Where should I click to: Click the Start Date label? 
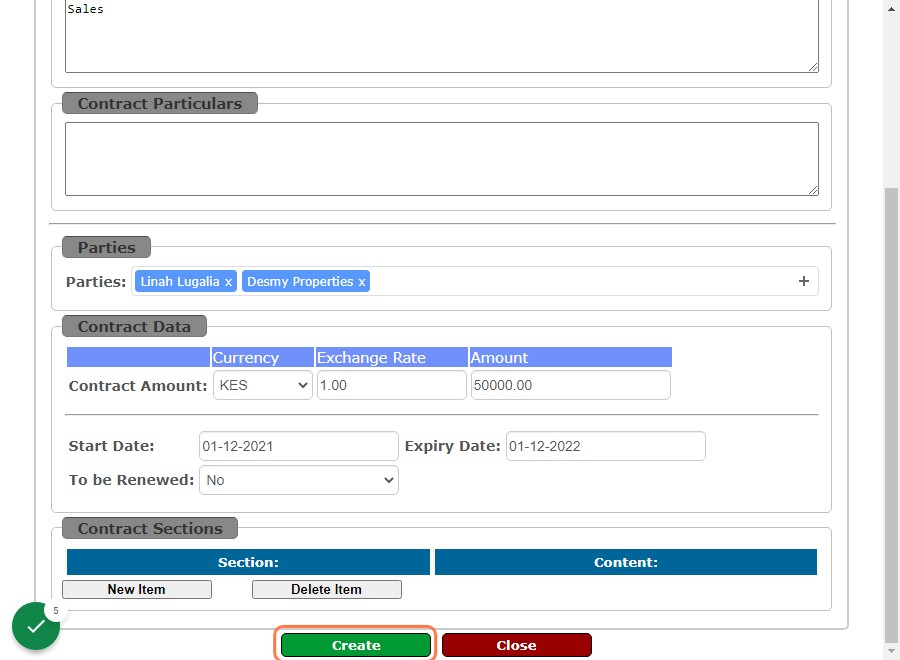[x=111, y=446]
